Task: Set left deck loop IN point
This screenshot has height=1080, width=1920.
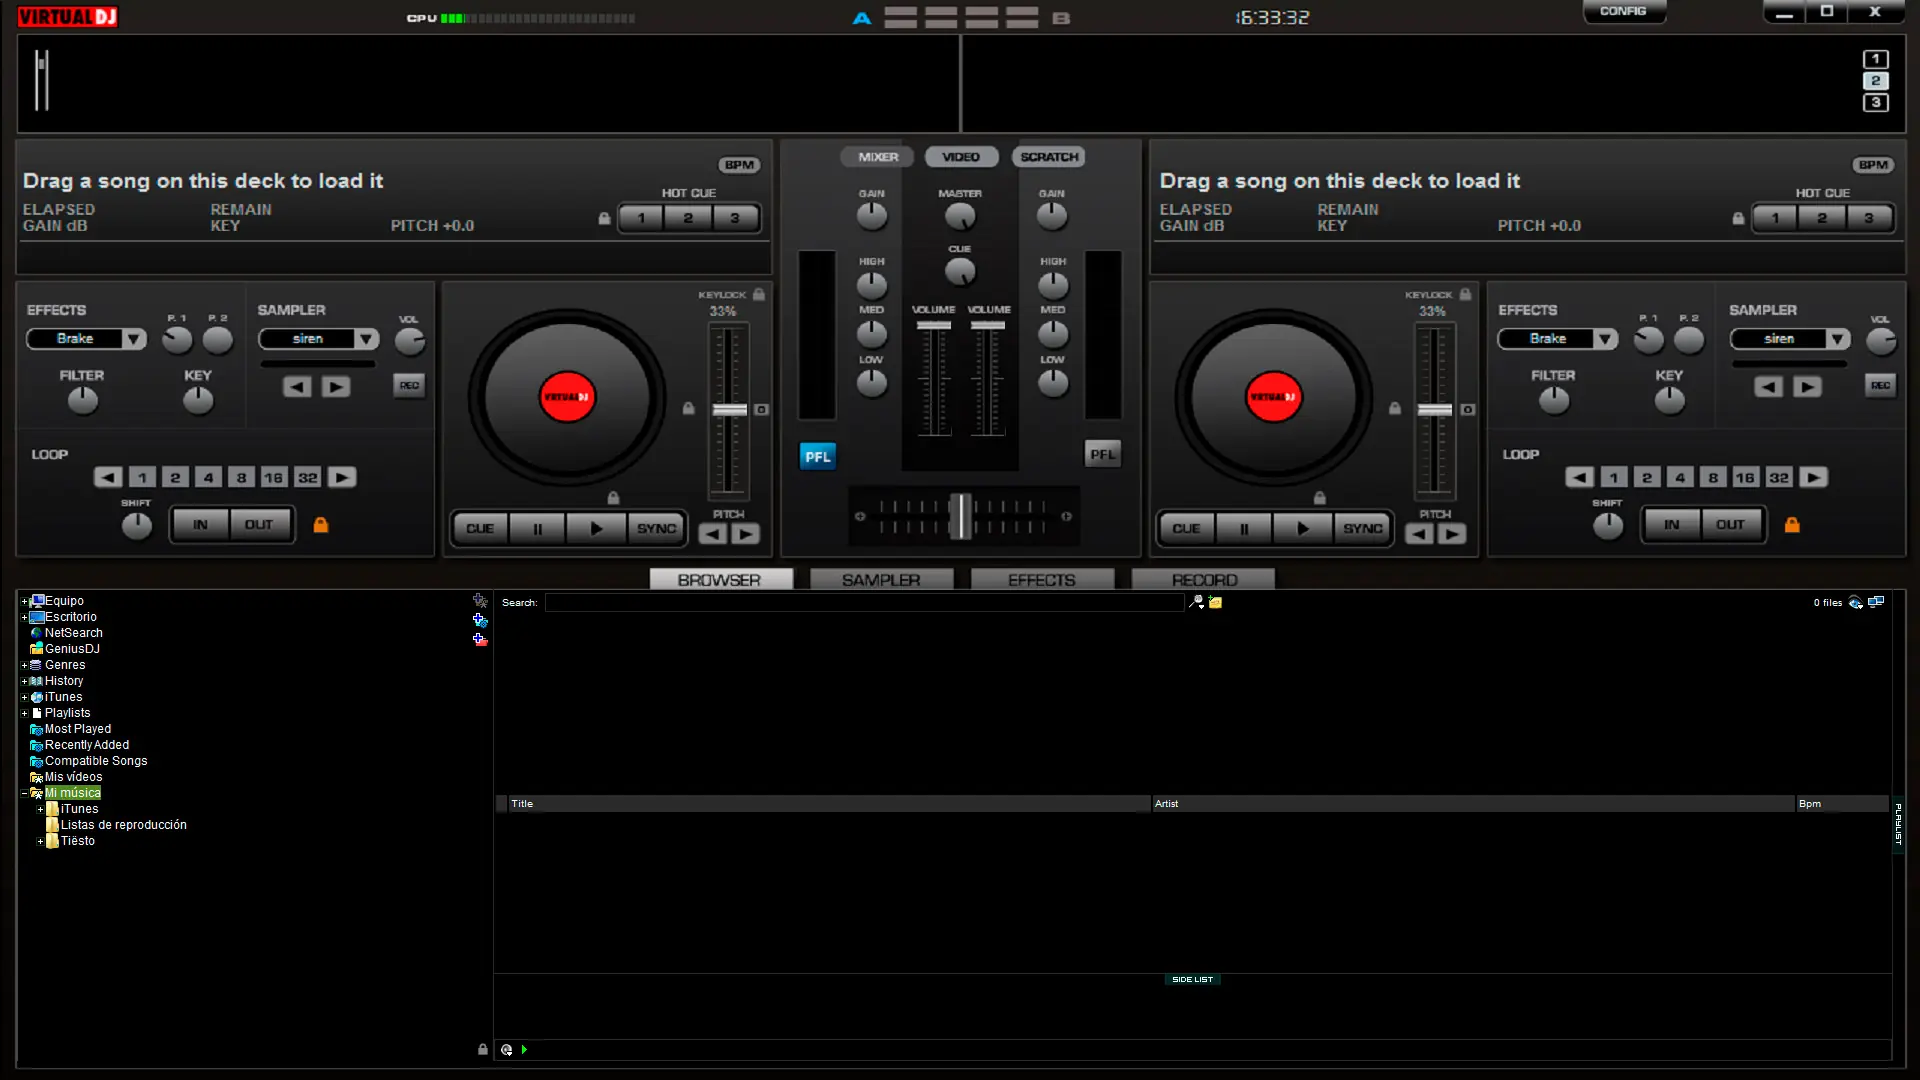Action: point(200,524)
